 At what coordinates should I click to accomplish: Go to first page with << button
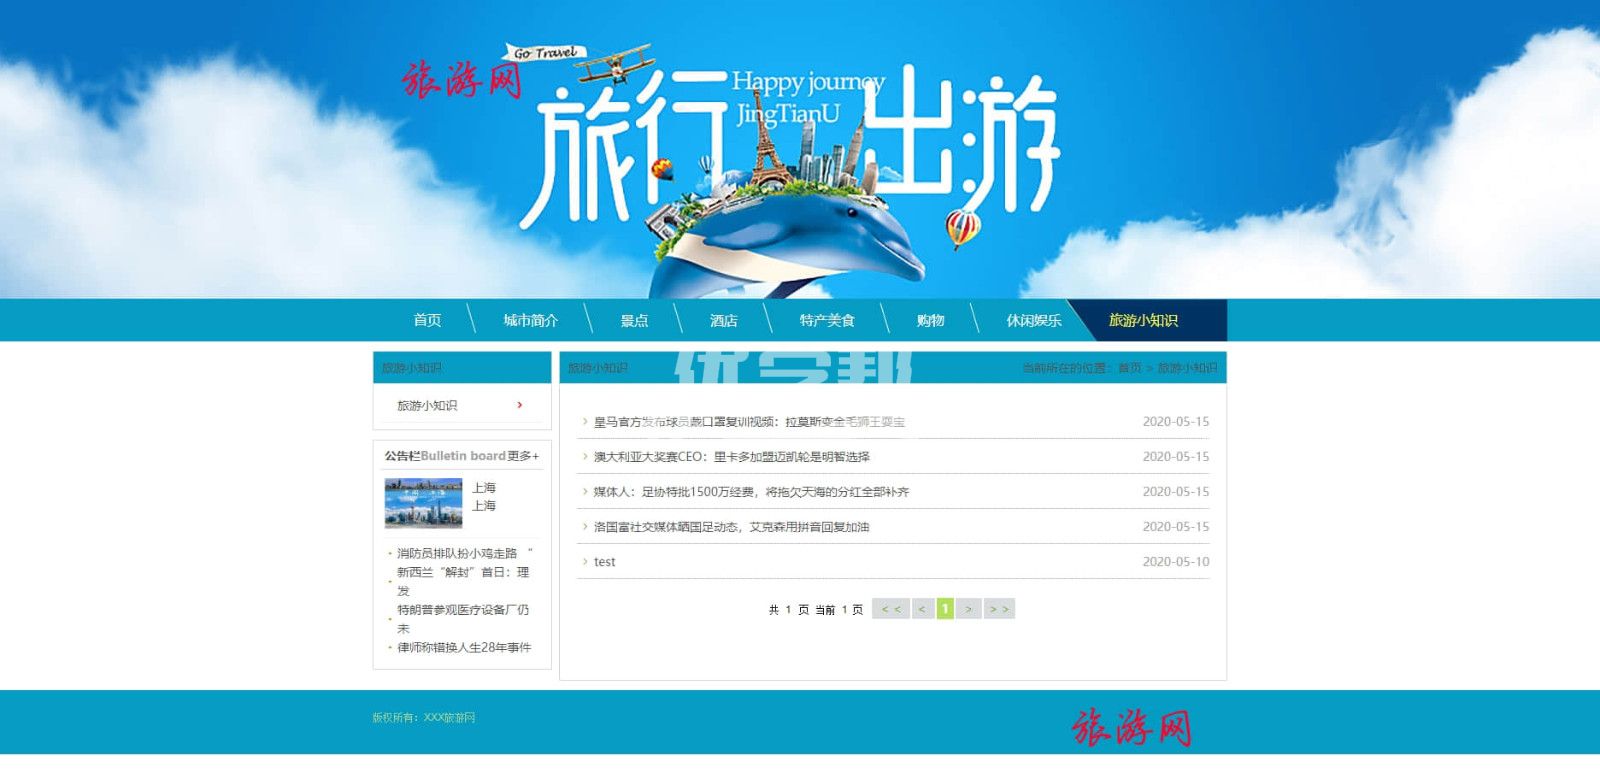click(890, 609)
